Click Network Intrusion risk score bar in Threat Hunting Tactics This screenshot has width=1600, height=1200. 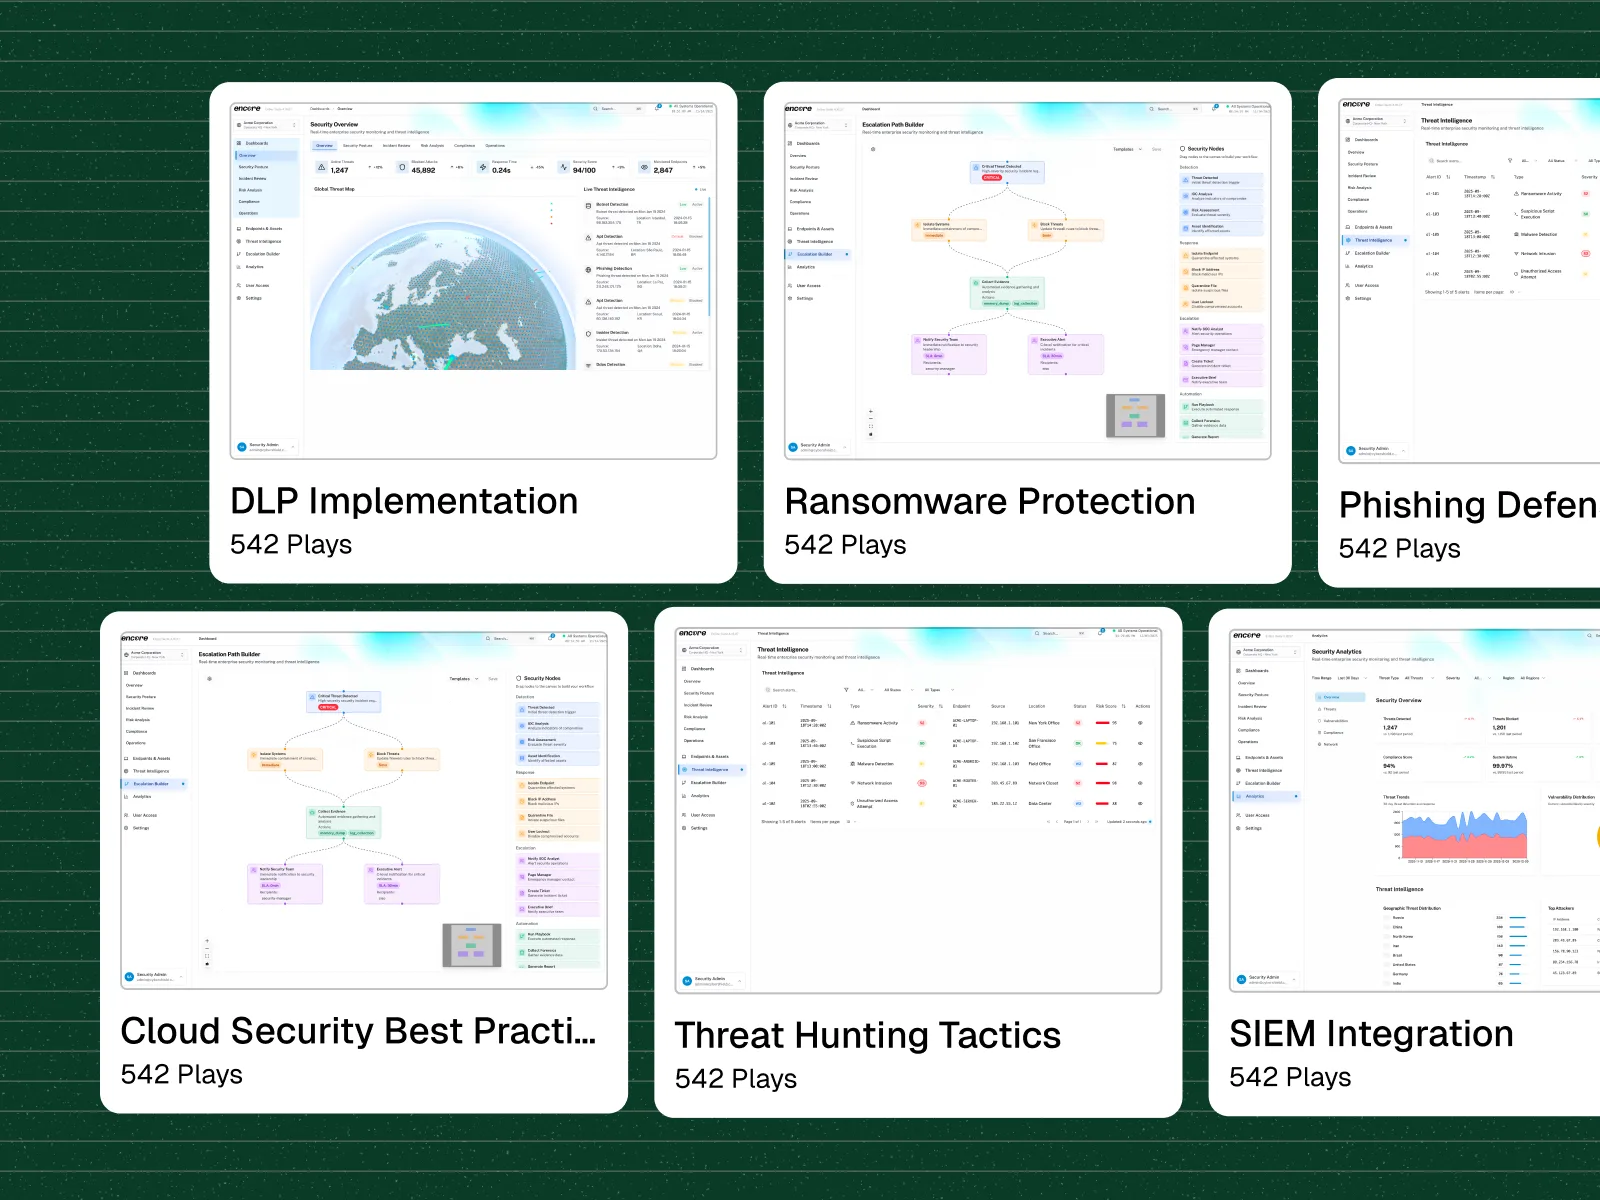click(x=1103, y=783)
